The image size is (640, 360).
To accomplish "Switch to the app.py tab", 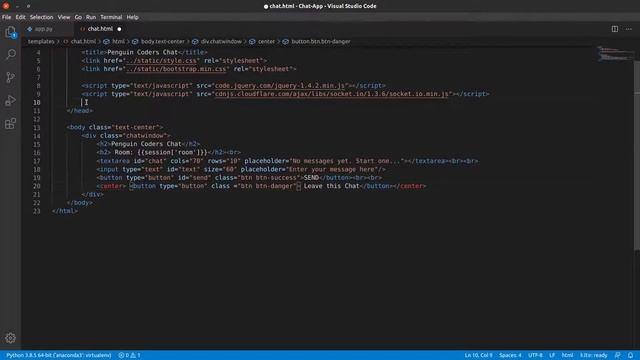I will [43, 29].
